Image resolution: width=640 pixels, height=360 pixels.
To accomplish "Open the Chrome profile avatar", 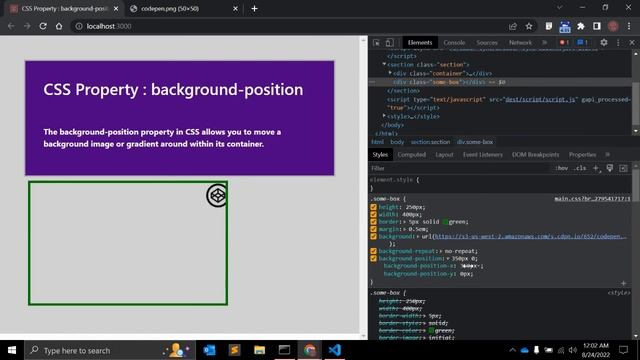I will [613, 26].
